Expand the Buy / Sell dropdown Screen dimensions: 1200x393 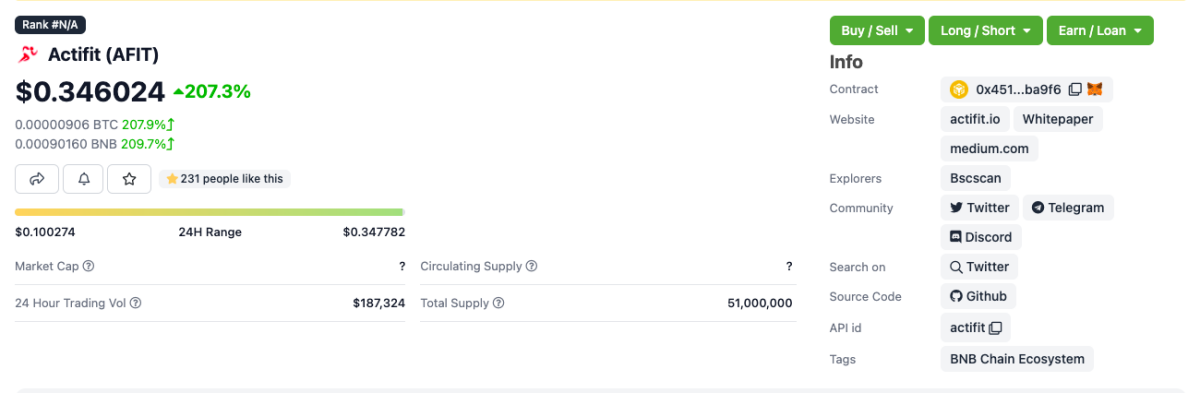pyautogui.click(x=877, y=30)
